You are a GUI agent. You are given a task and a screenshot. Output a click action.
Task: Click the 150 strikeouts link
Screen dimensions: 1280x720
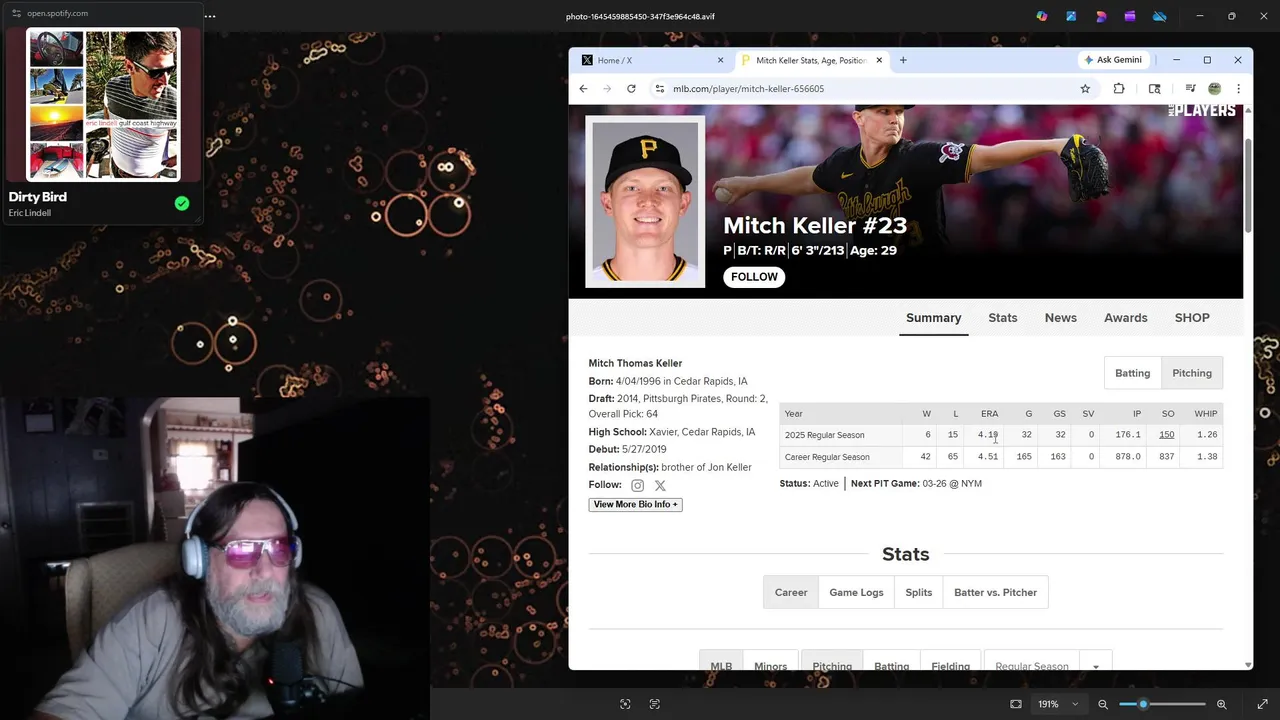click(x=1166, y=435)
